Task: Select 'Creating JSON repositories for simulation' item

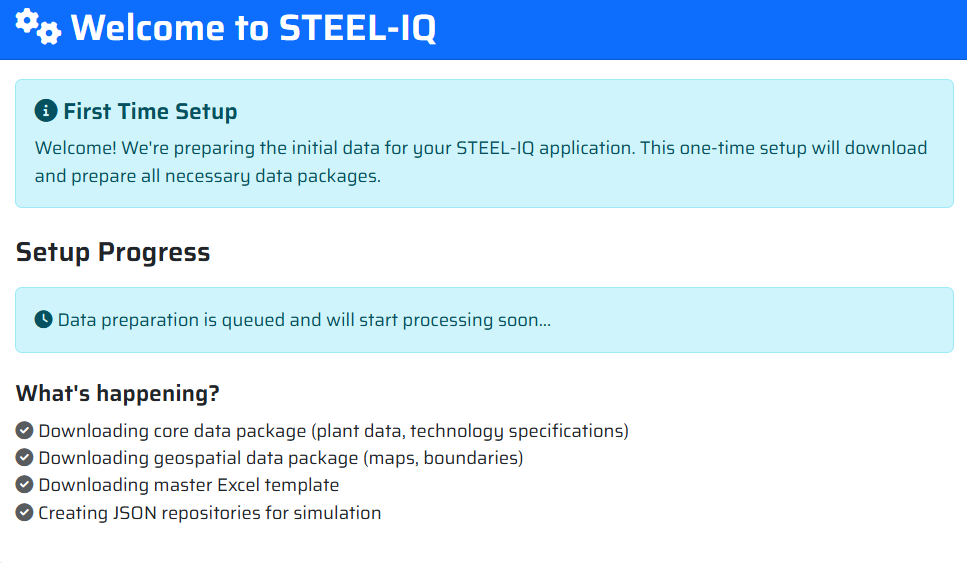Action: pos(209,513)
